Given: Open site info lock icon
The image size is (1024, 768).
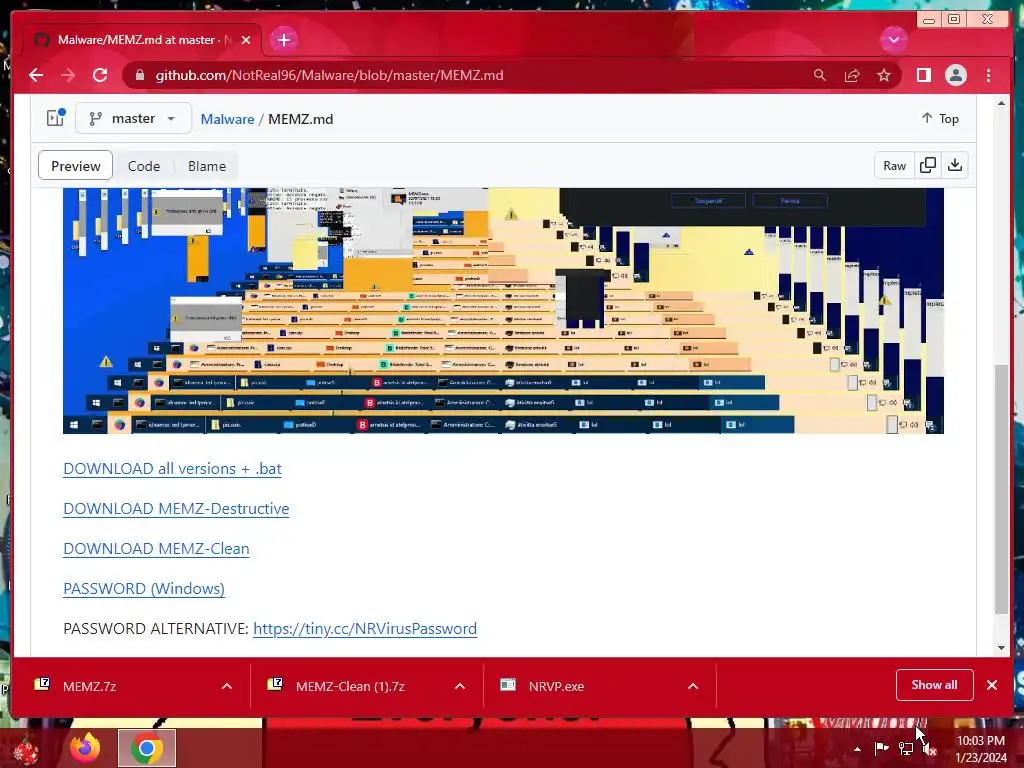Looking at the screenshot, I should tap(140, 75).
